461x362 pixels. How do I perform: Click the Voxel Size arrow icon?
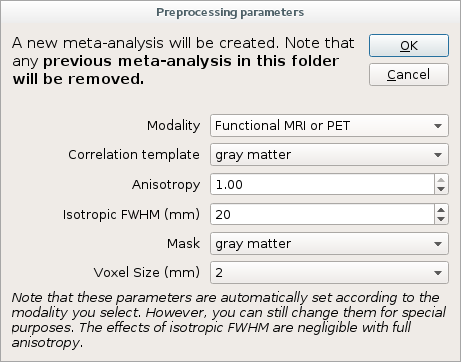click(x=438, y=273)
